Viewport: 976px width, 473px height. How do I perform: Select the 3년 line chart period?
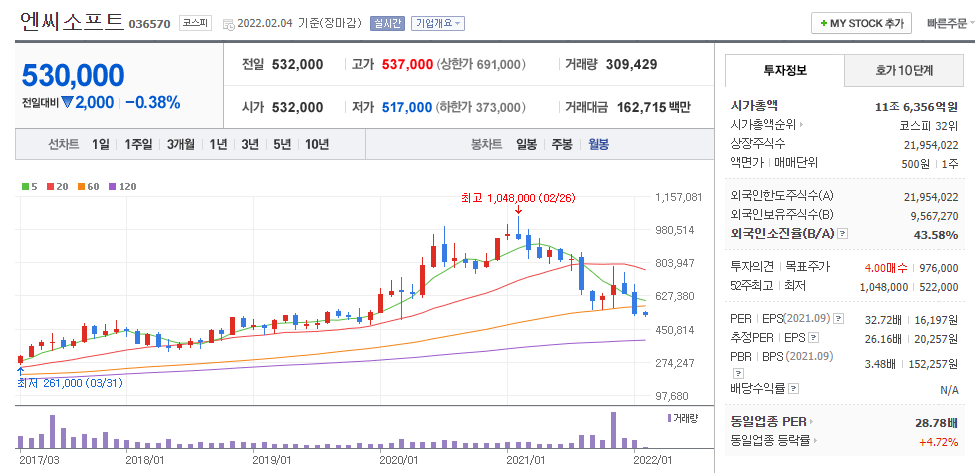point(250,144)
